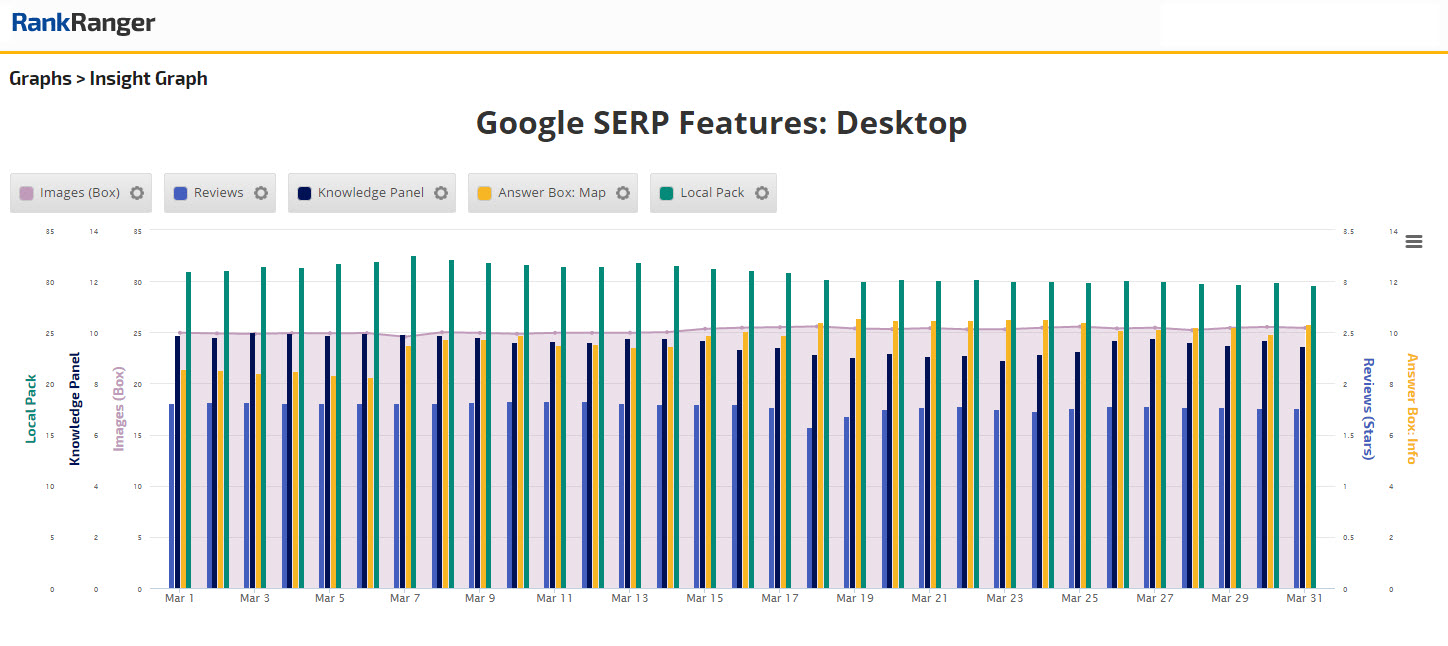This screenshot has width=1448, height=646.
Task: Click the orange Answer Box: Map swatch
Action: point(485,193)
